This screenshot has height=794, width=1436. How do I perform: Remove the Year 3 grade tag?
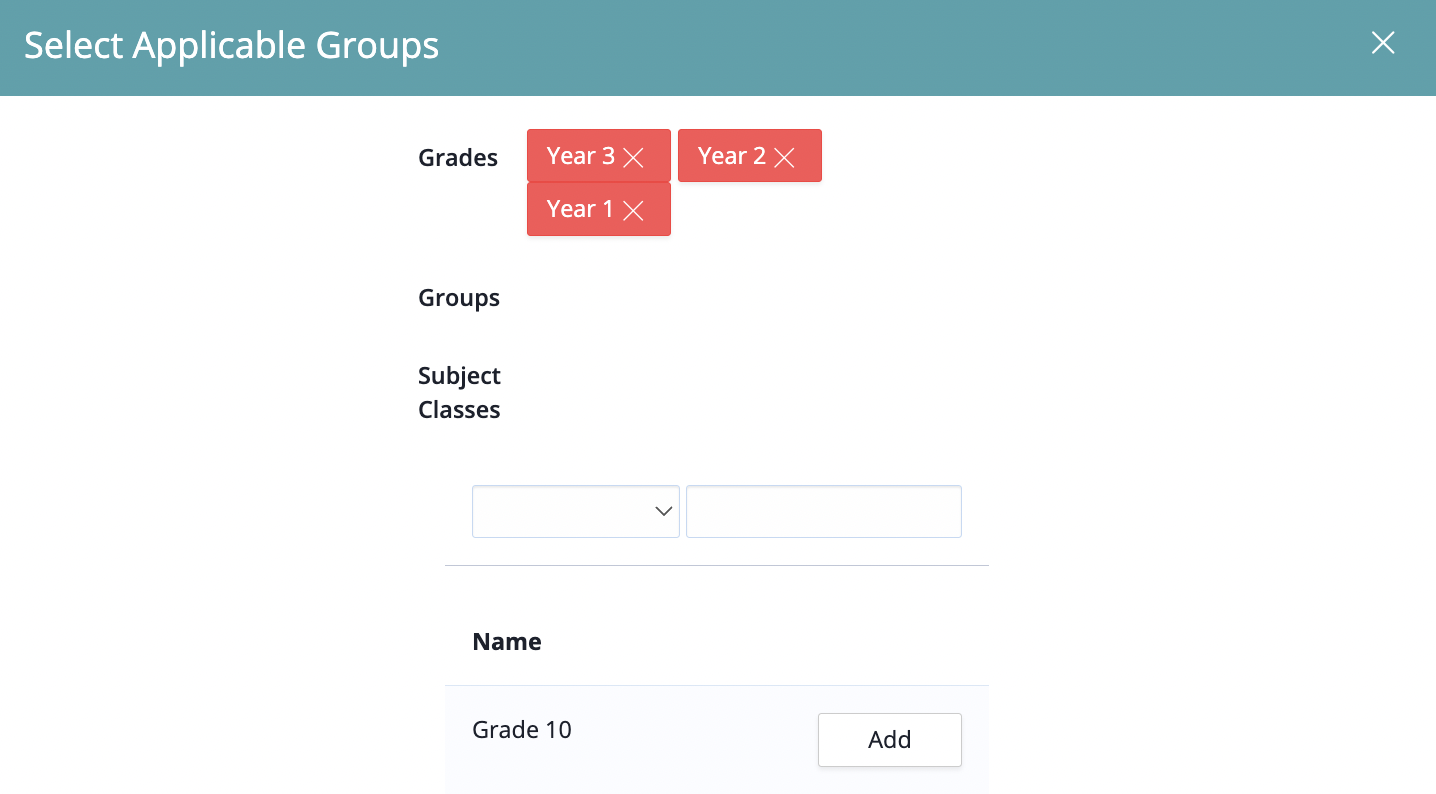(633, 157)
